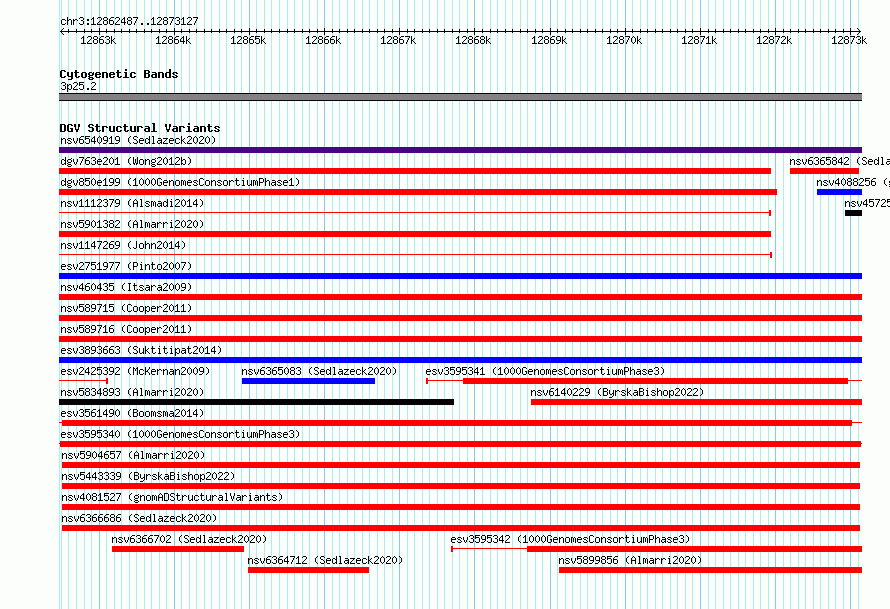This screenshot has width=890, height=609.
Task: Click nsv5899856 (Almarri2020) label
Action: [x=630, y=560]
